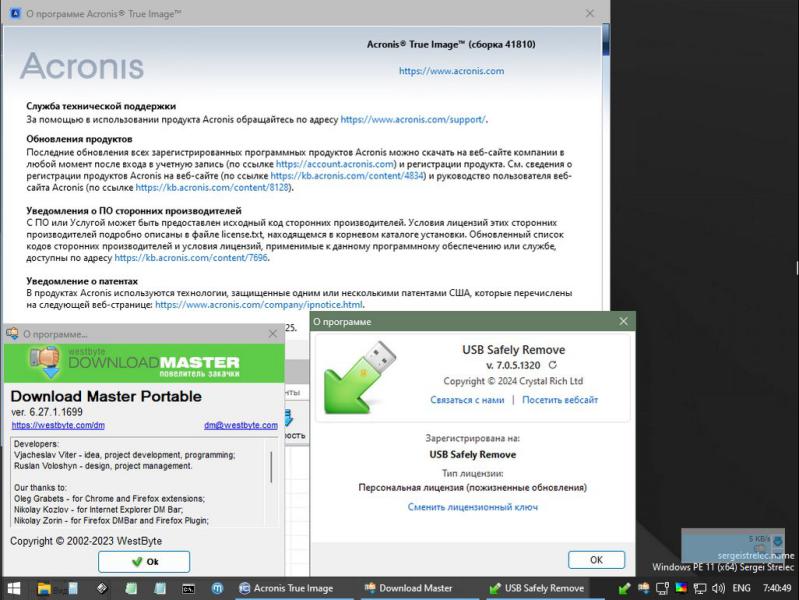Click the ENG language indicator
799x600 pixels.
741,588
